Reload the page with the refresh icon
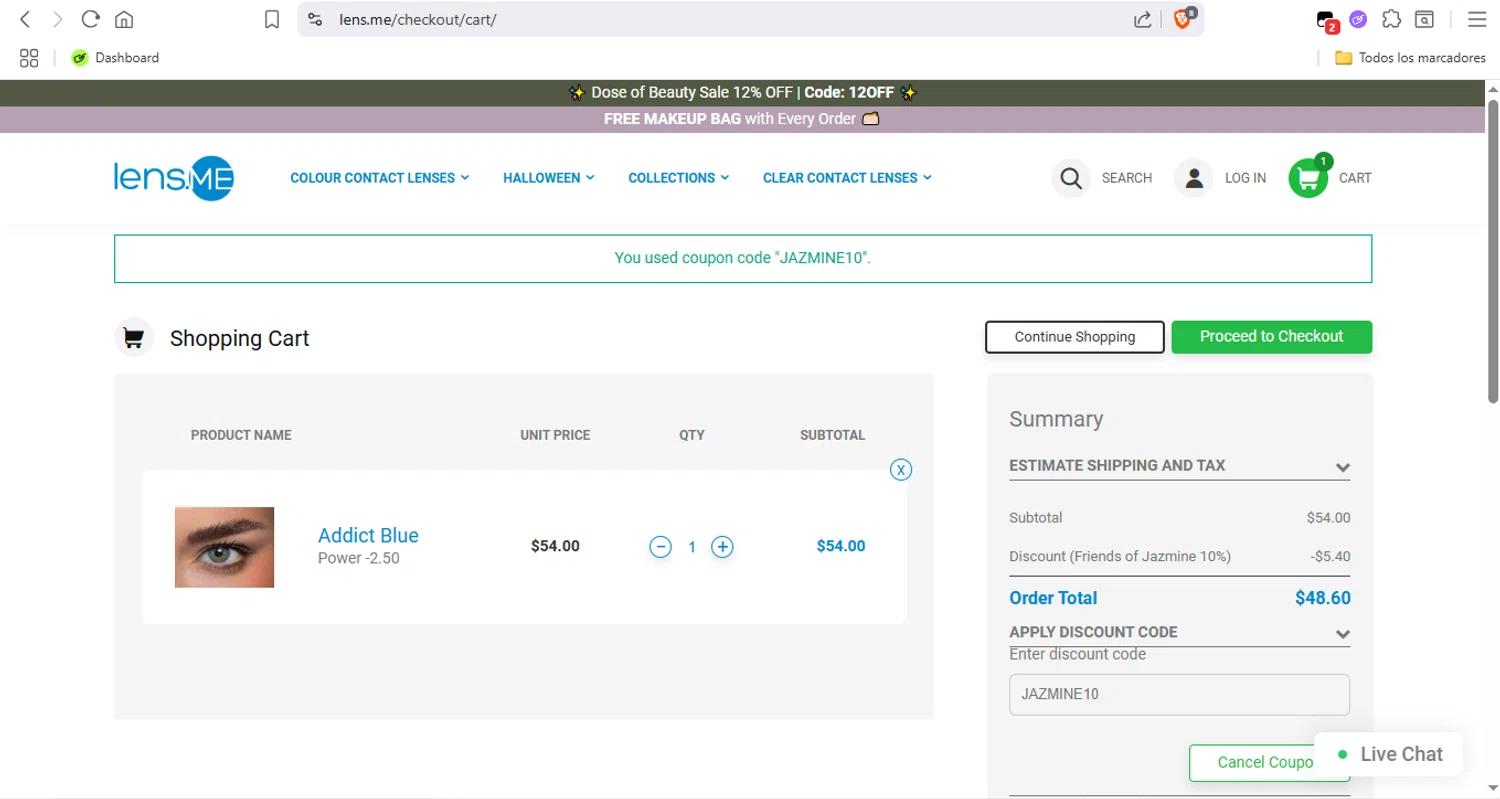The width and height of the screenshot is (1500, 799). click(x=90, y=19)
